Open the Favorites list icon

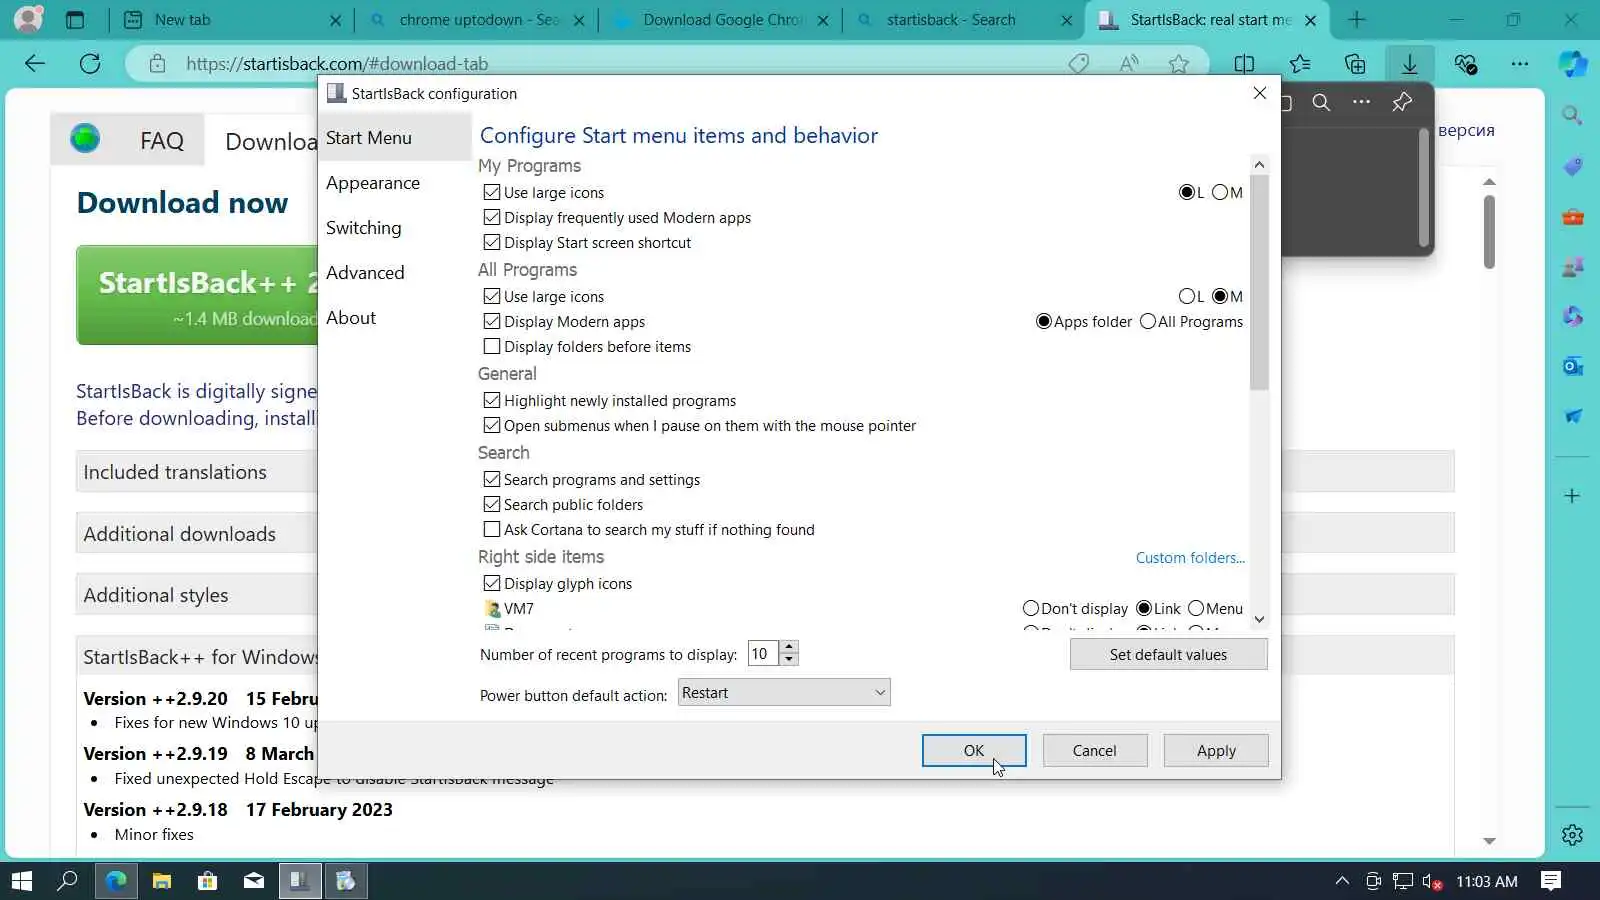[x=1300, y=64]
